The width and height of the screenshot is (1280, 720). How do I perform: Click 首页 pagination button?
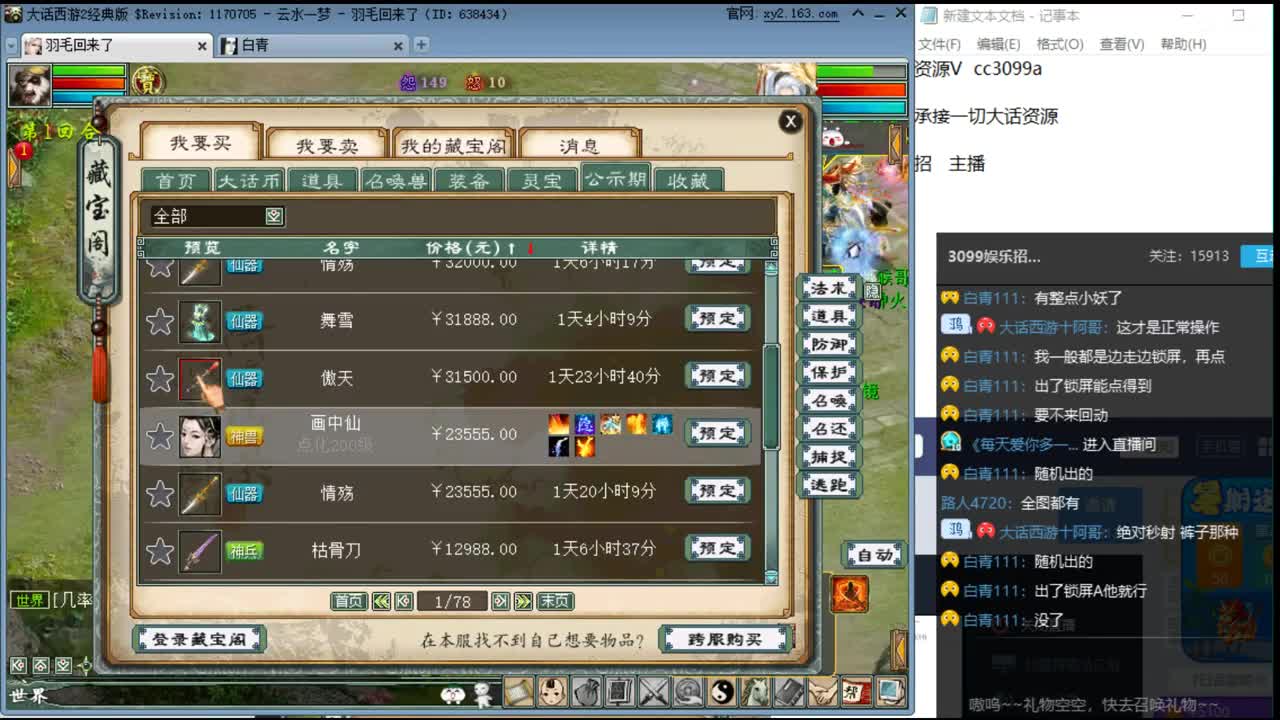pos(349,601)
